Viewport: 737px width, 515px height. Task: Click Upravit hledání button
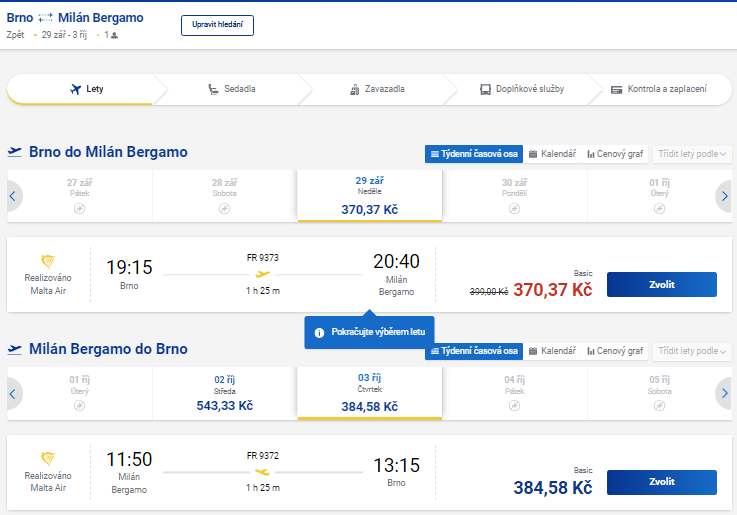[x=217, y=25]
